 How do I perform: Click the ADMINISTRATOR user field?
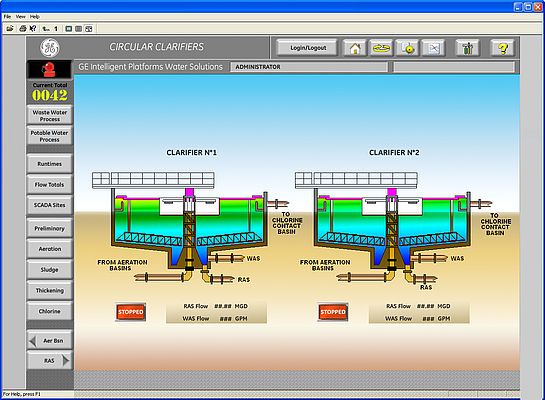[x=309, y=67]
